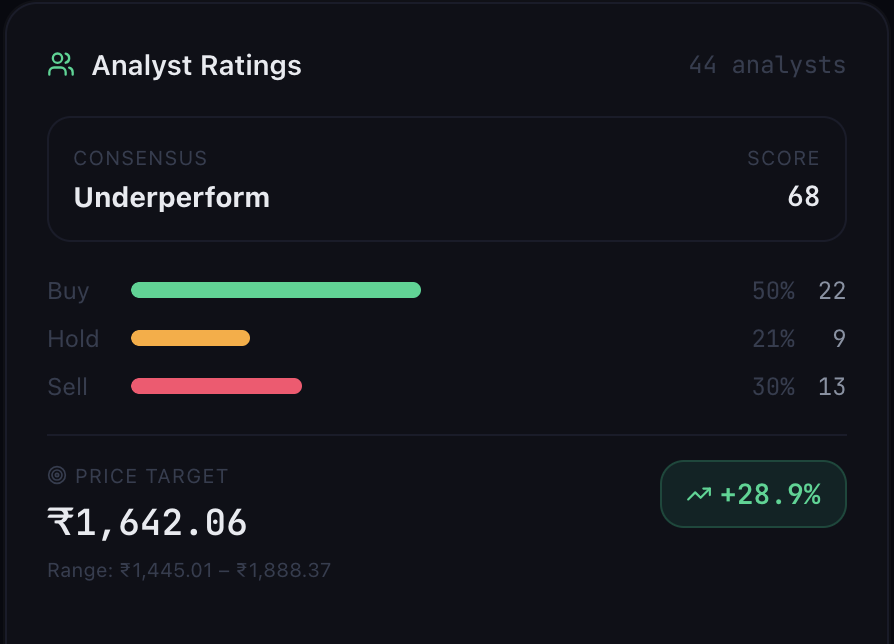Image resolution: width=894 pixels, height=644 pixels.
Task: Select the circular bullseye price target icon
Action: 57,476
